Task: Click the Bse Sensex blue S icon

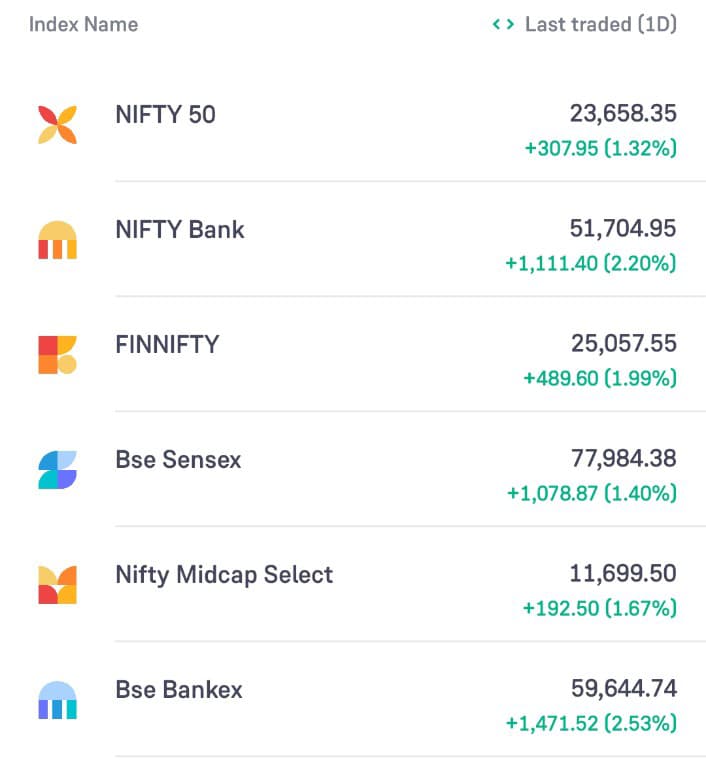Action: click(57, 470)
